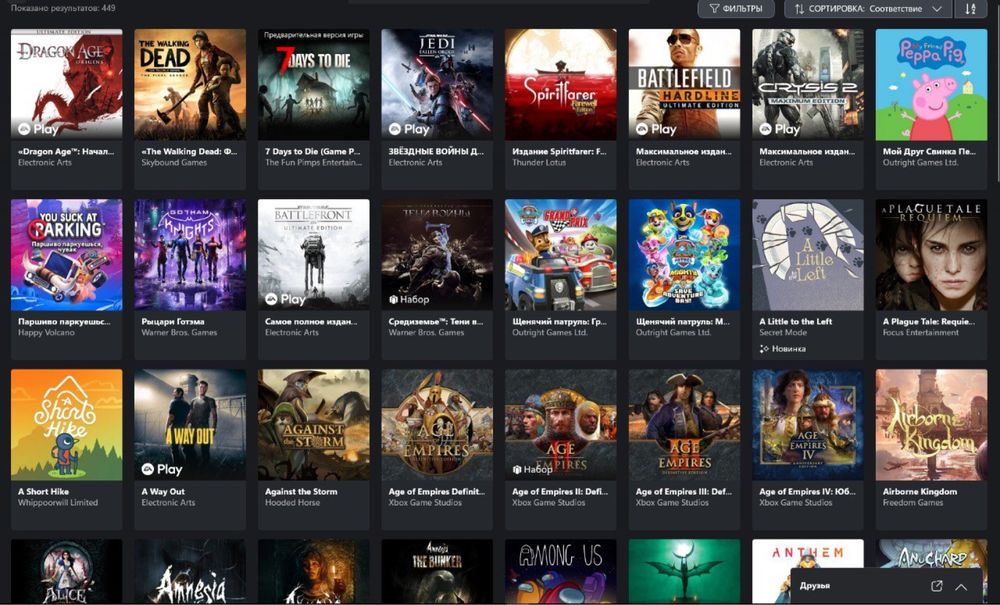Open Amnesia The Bunker cover
The height and width of the screenshot is (605, 1000).
point(437,571)
